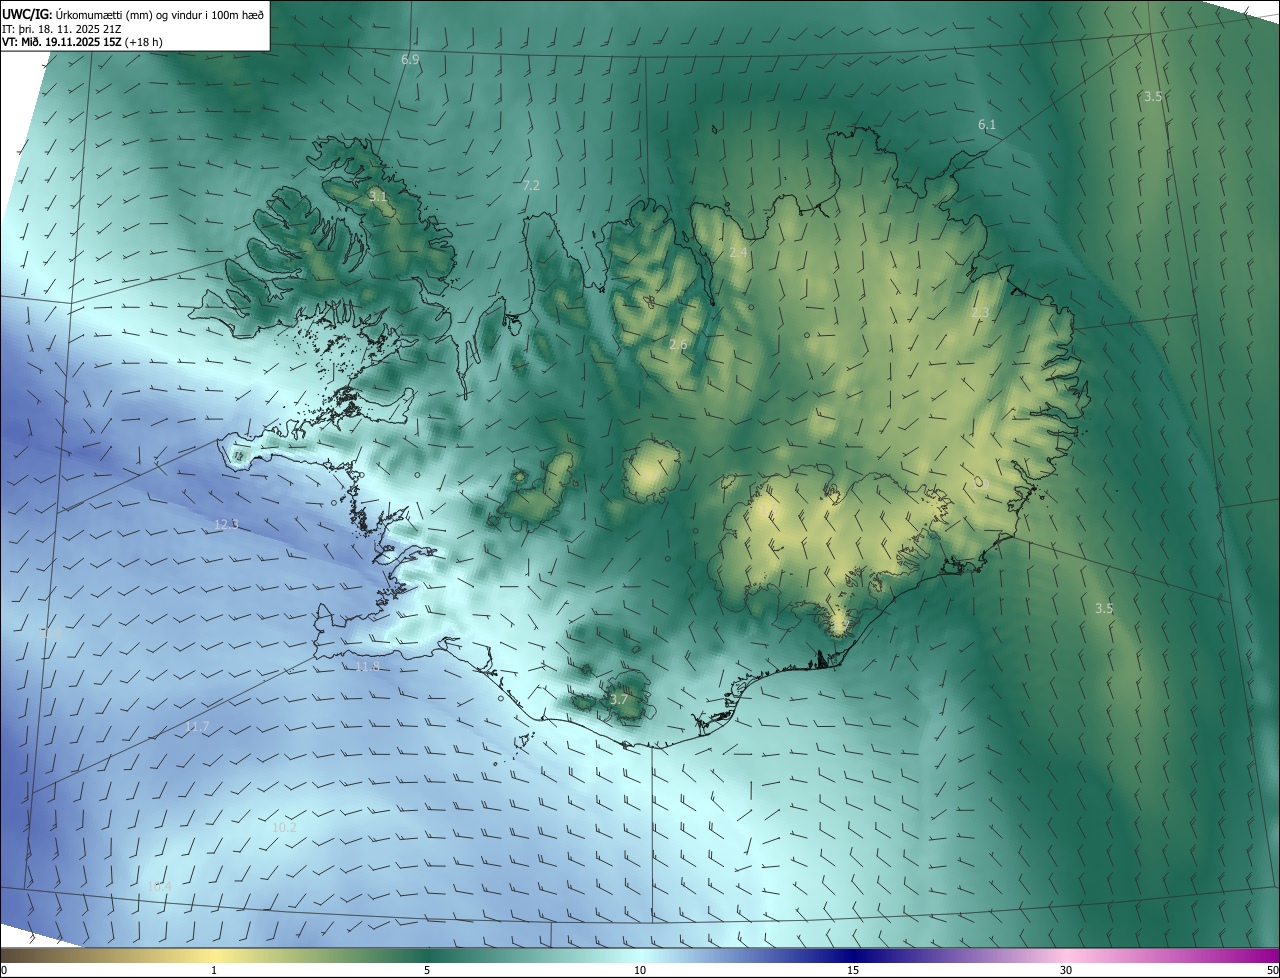Click the "2.6" value label
This screenshot has width=1280, height=978.
[678, 345]
